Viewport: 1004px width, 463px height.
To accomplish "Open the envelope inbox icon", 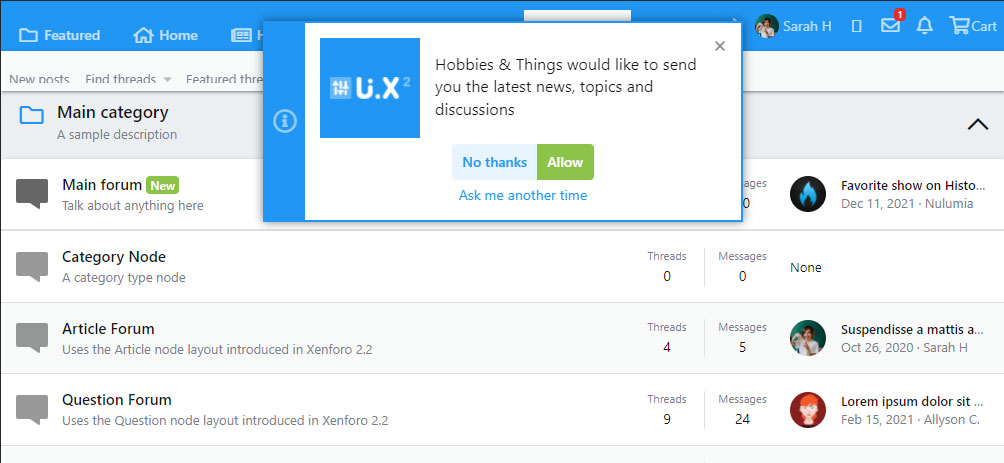I will 890,26.
